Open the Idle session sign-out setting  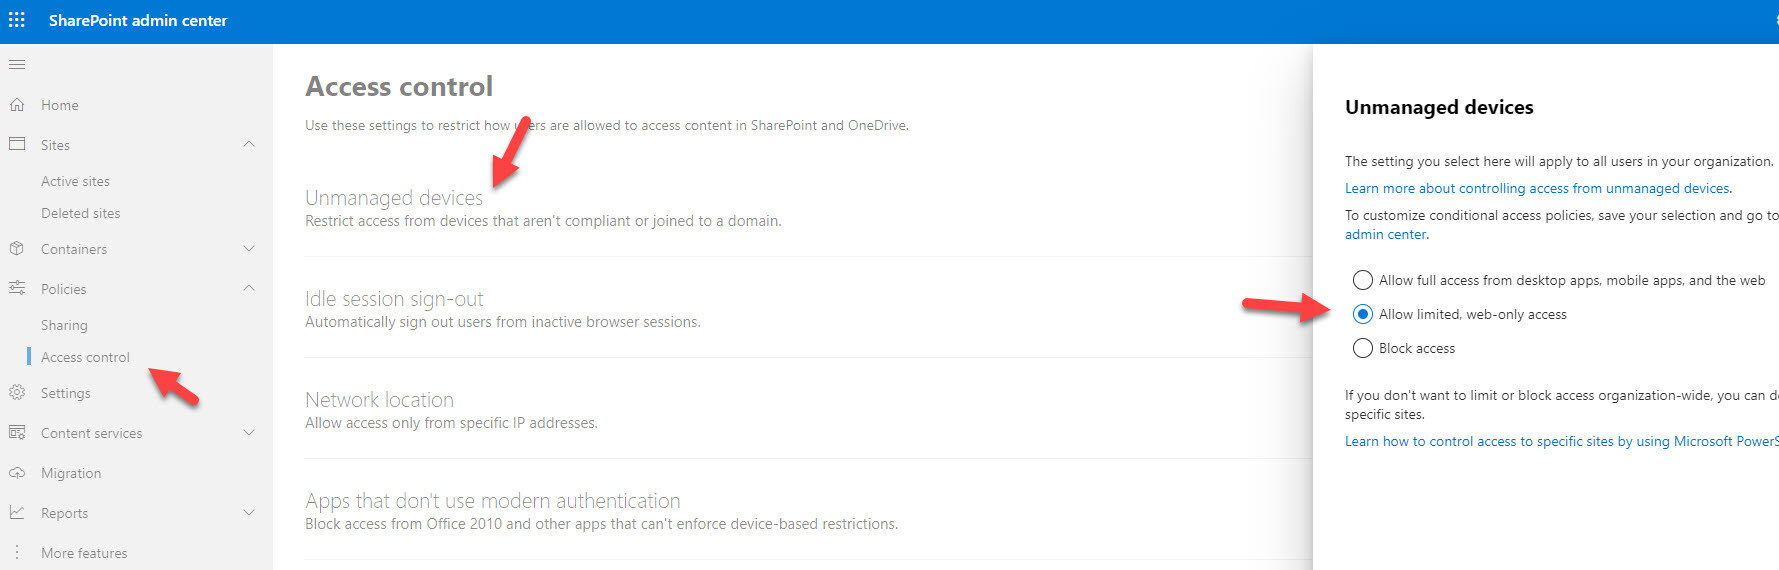tap(394, 299)
